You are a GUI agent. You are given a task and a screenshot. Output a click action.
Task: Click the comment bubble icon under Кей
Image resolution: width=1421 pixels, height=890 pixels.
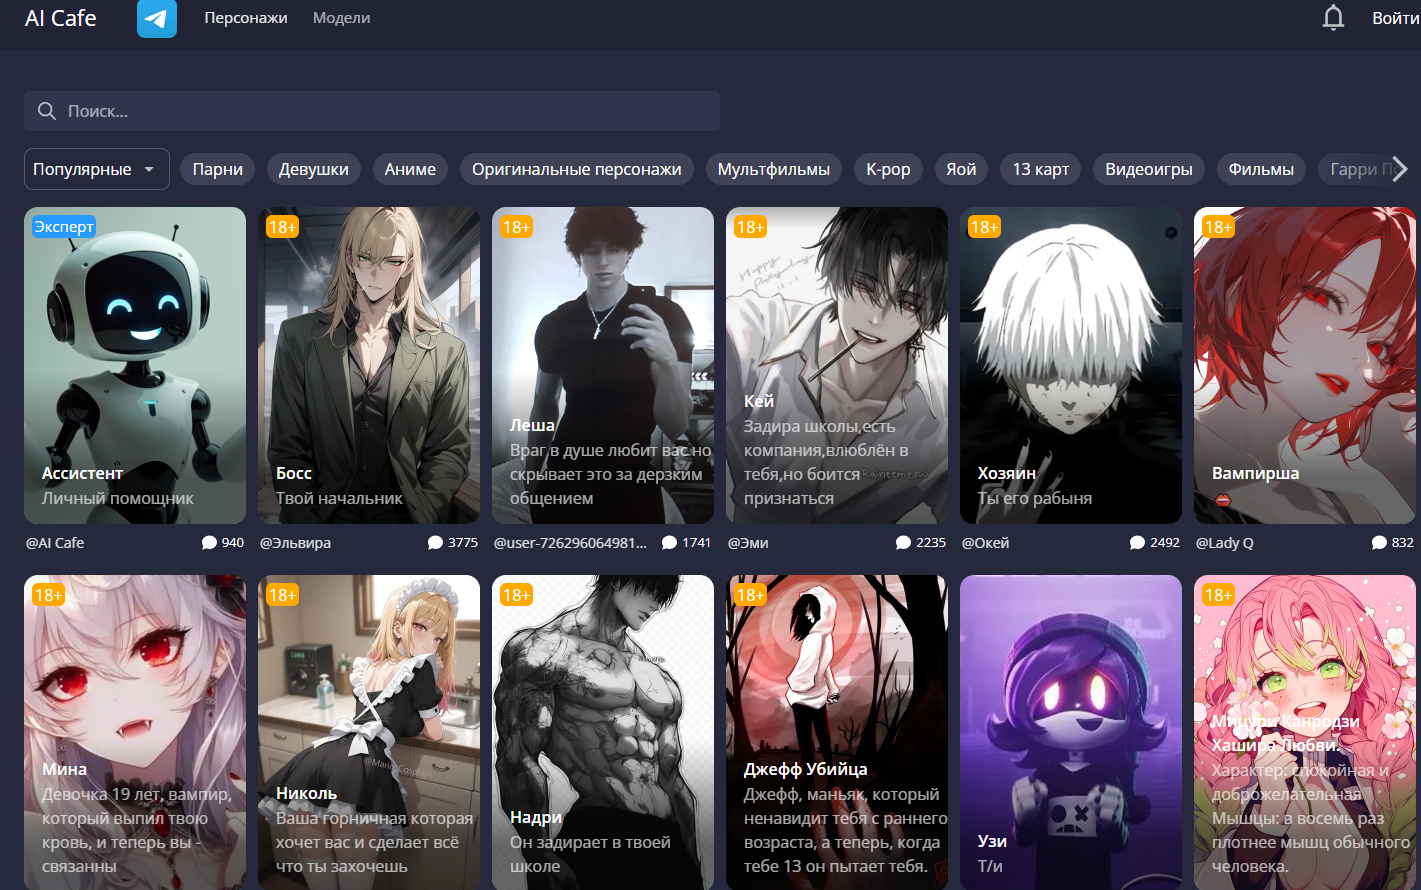903,542
